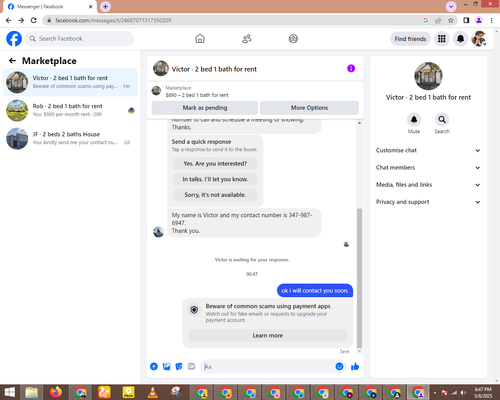Image resolution: width=500 pixels, height=400 pixels.
Task: Expand Privacy and support section
Action: pyautogui.click(x=428, y=202)
